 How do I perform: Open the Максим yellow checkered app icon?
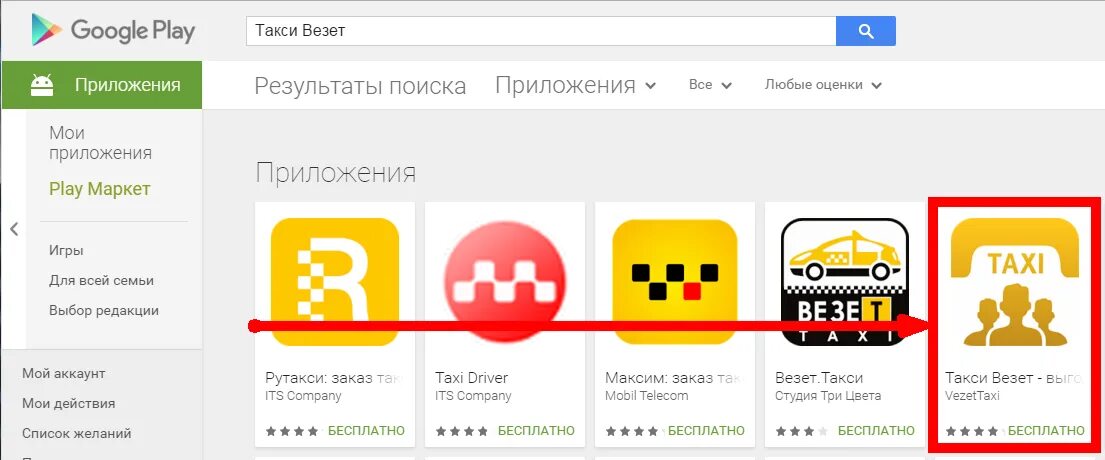(674, 282)
